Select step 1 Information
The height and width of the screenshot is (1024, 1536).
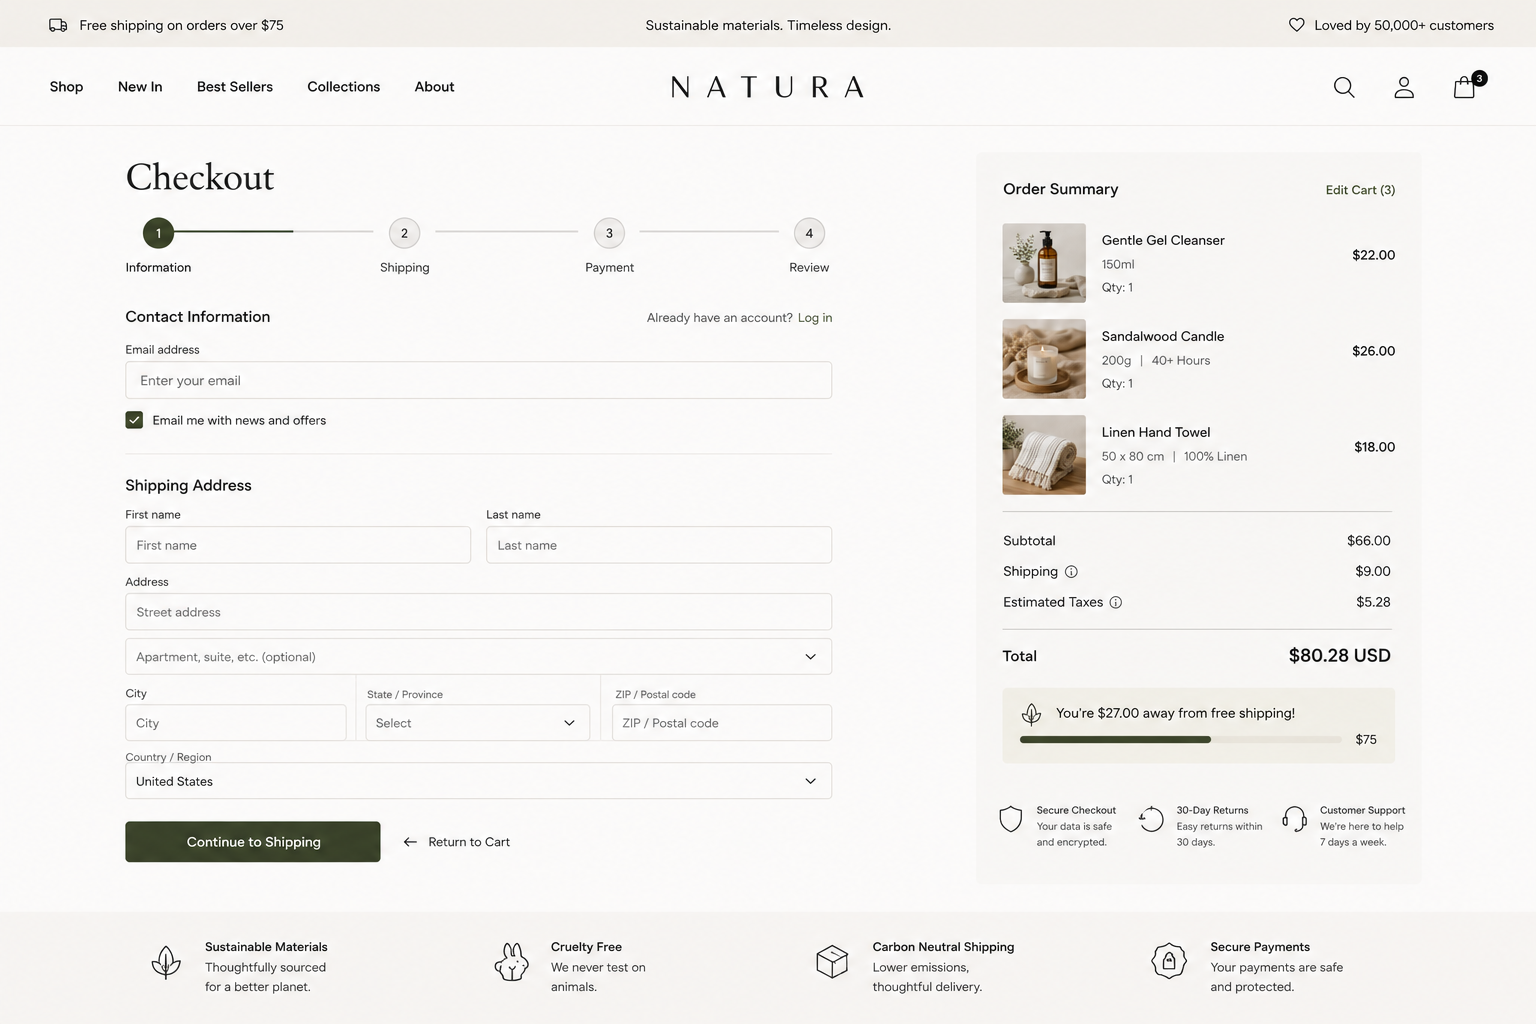(x=158, y=233)
